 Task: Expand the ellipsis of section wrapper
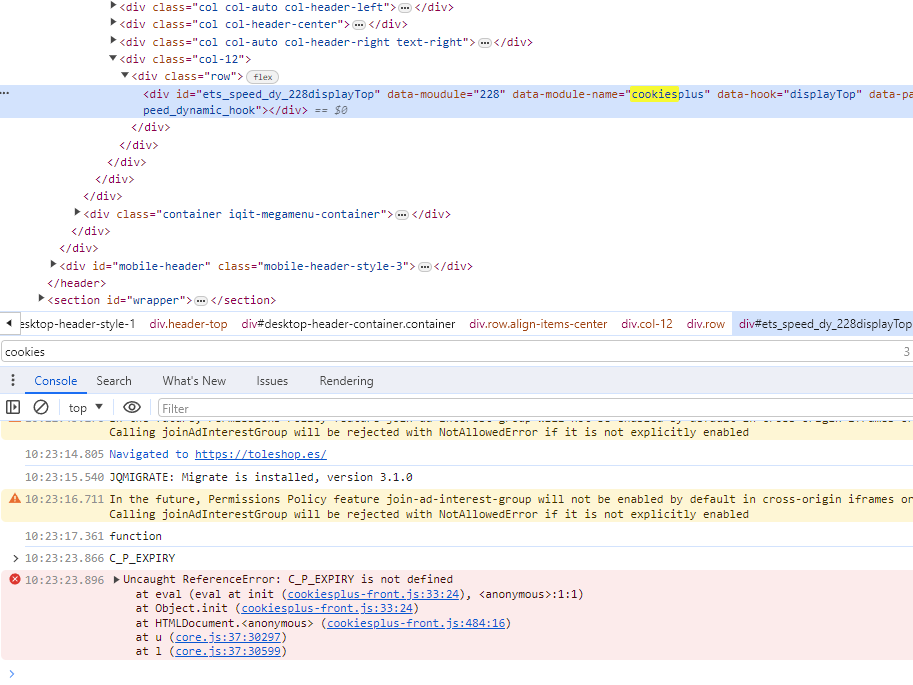click(201, 301)
